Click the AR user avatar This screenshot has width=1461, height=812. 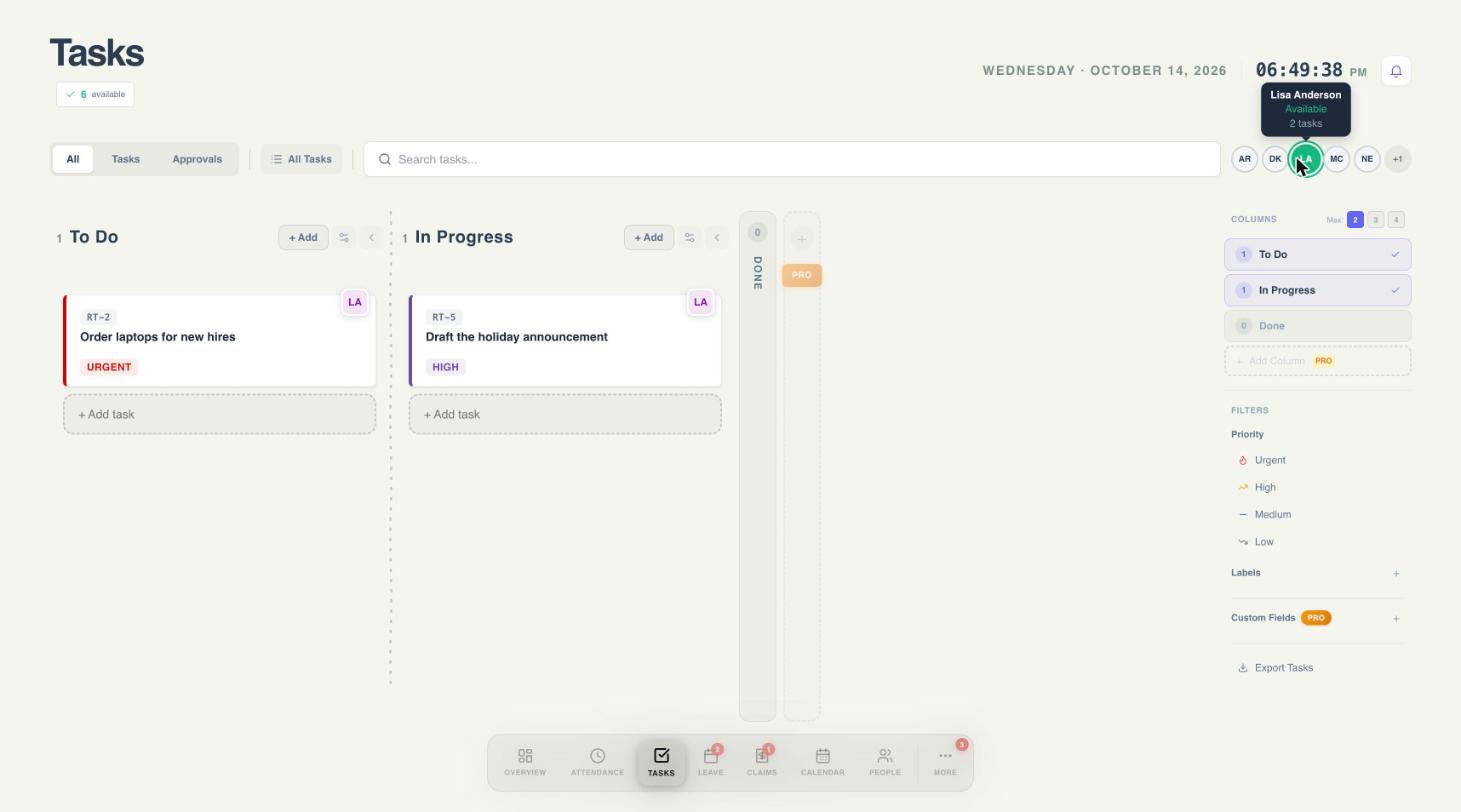(1244, 159)
